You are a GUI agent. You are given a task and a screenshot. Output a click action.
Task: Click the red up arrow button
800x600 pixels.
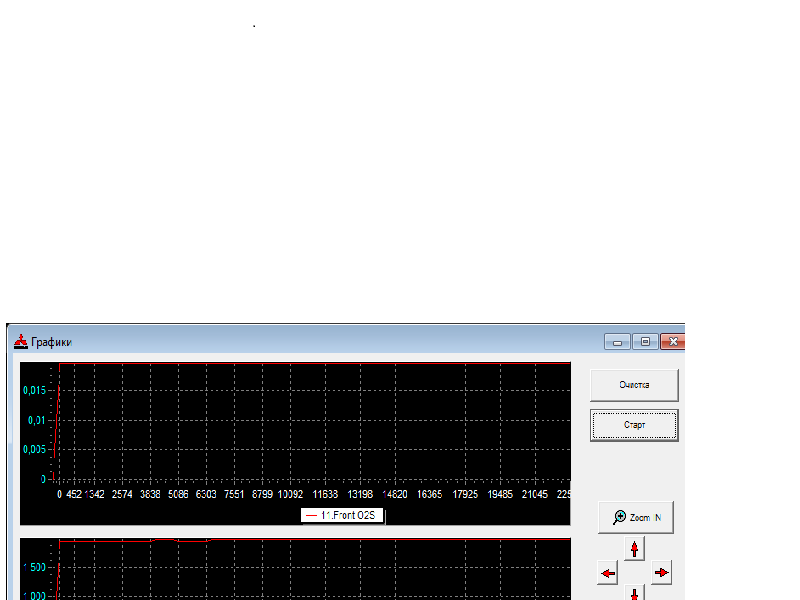click(634, 549)
